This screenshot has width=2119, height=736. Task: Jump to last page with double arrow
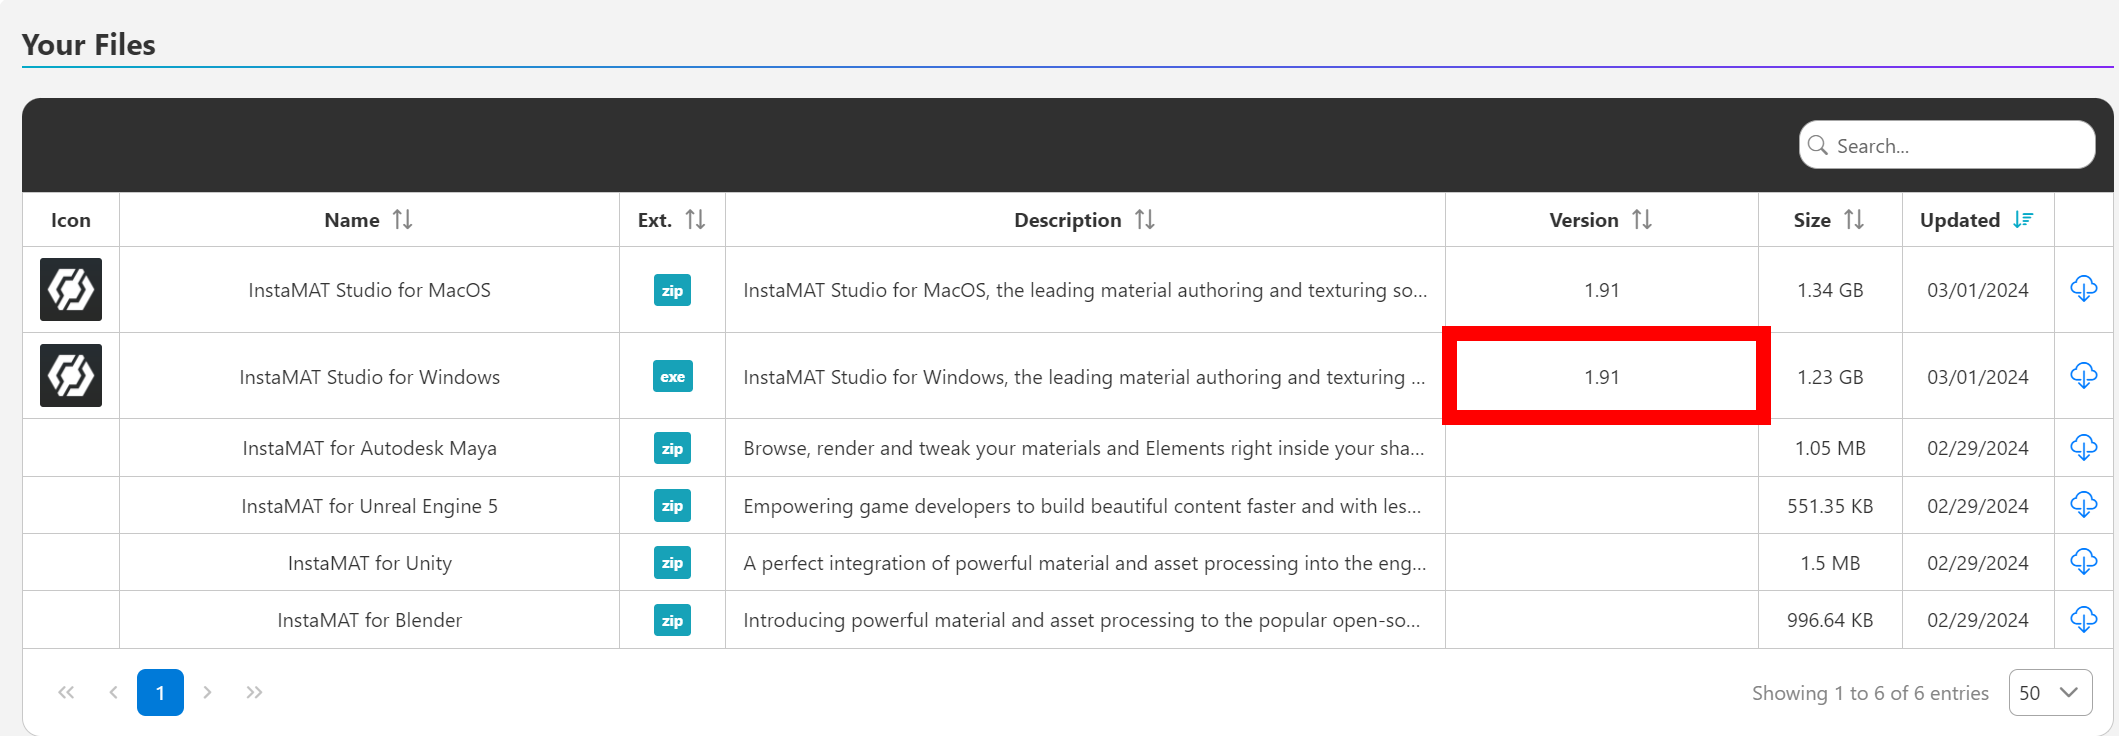coord(254,693)
